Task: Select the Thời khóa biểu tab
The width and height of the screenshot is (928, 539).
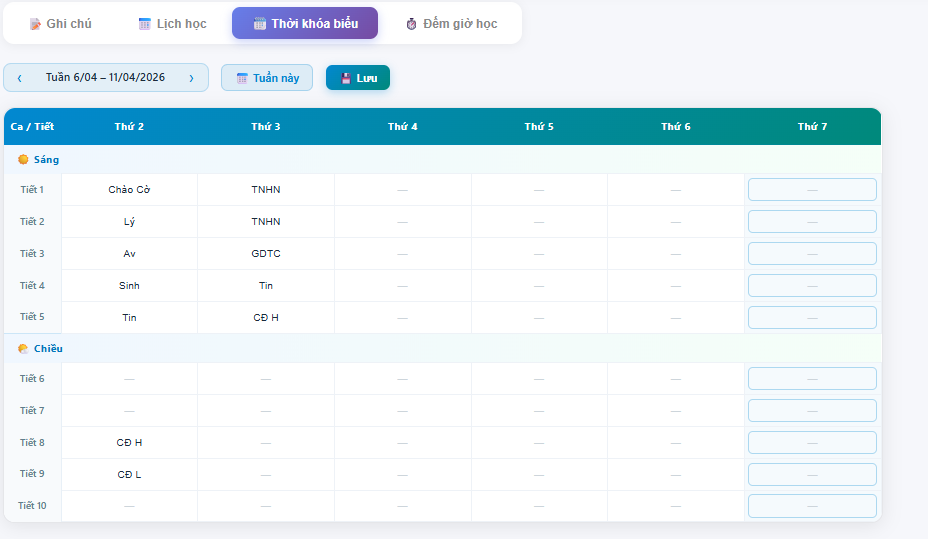Action: [x=305, y=23]
